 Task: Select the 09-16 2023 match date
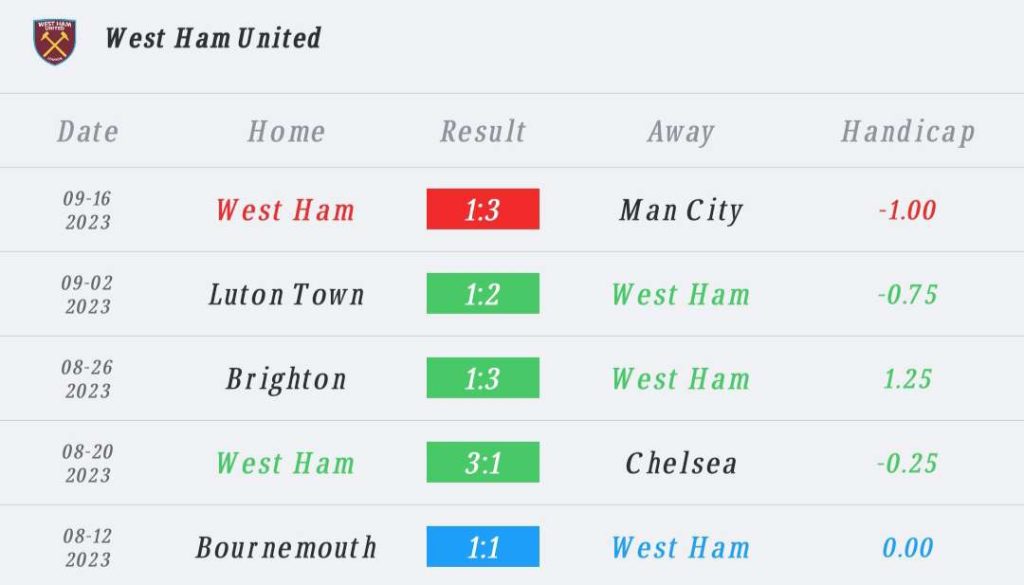(88, 210)
